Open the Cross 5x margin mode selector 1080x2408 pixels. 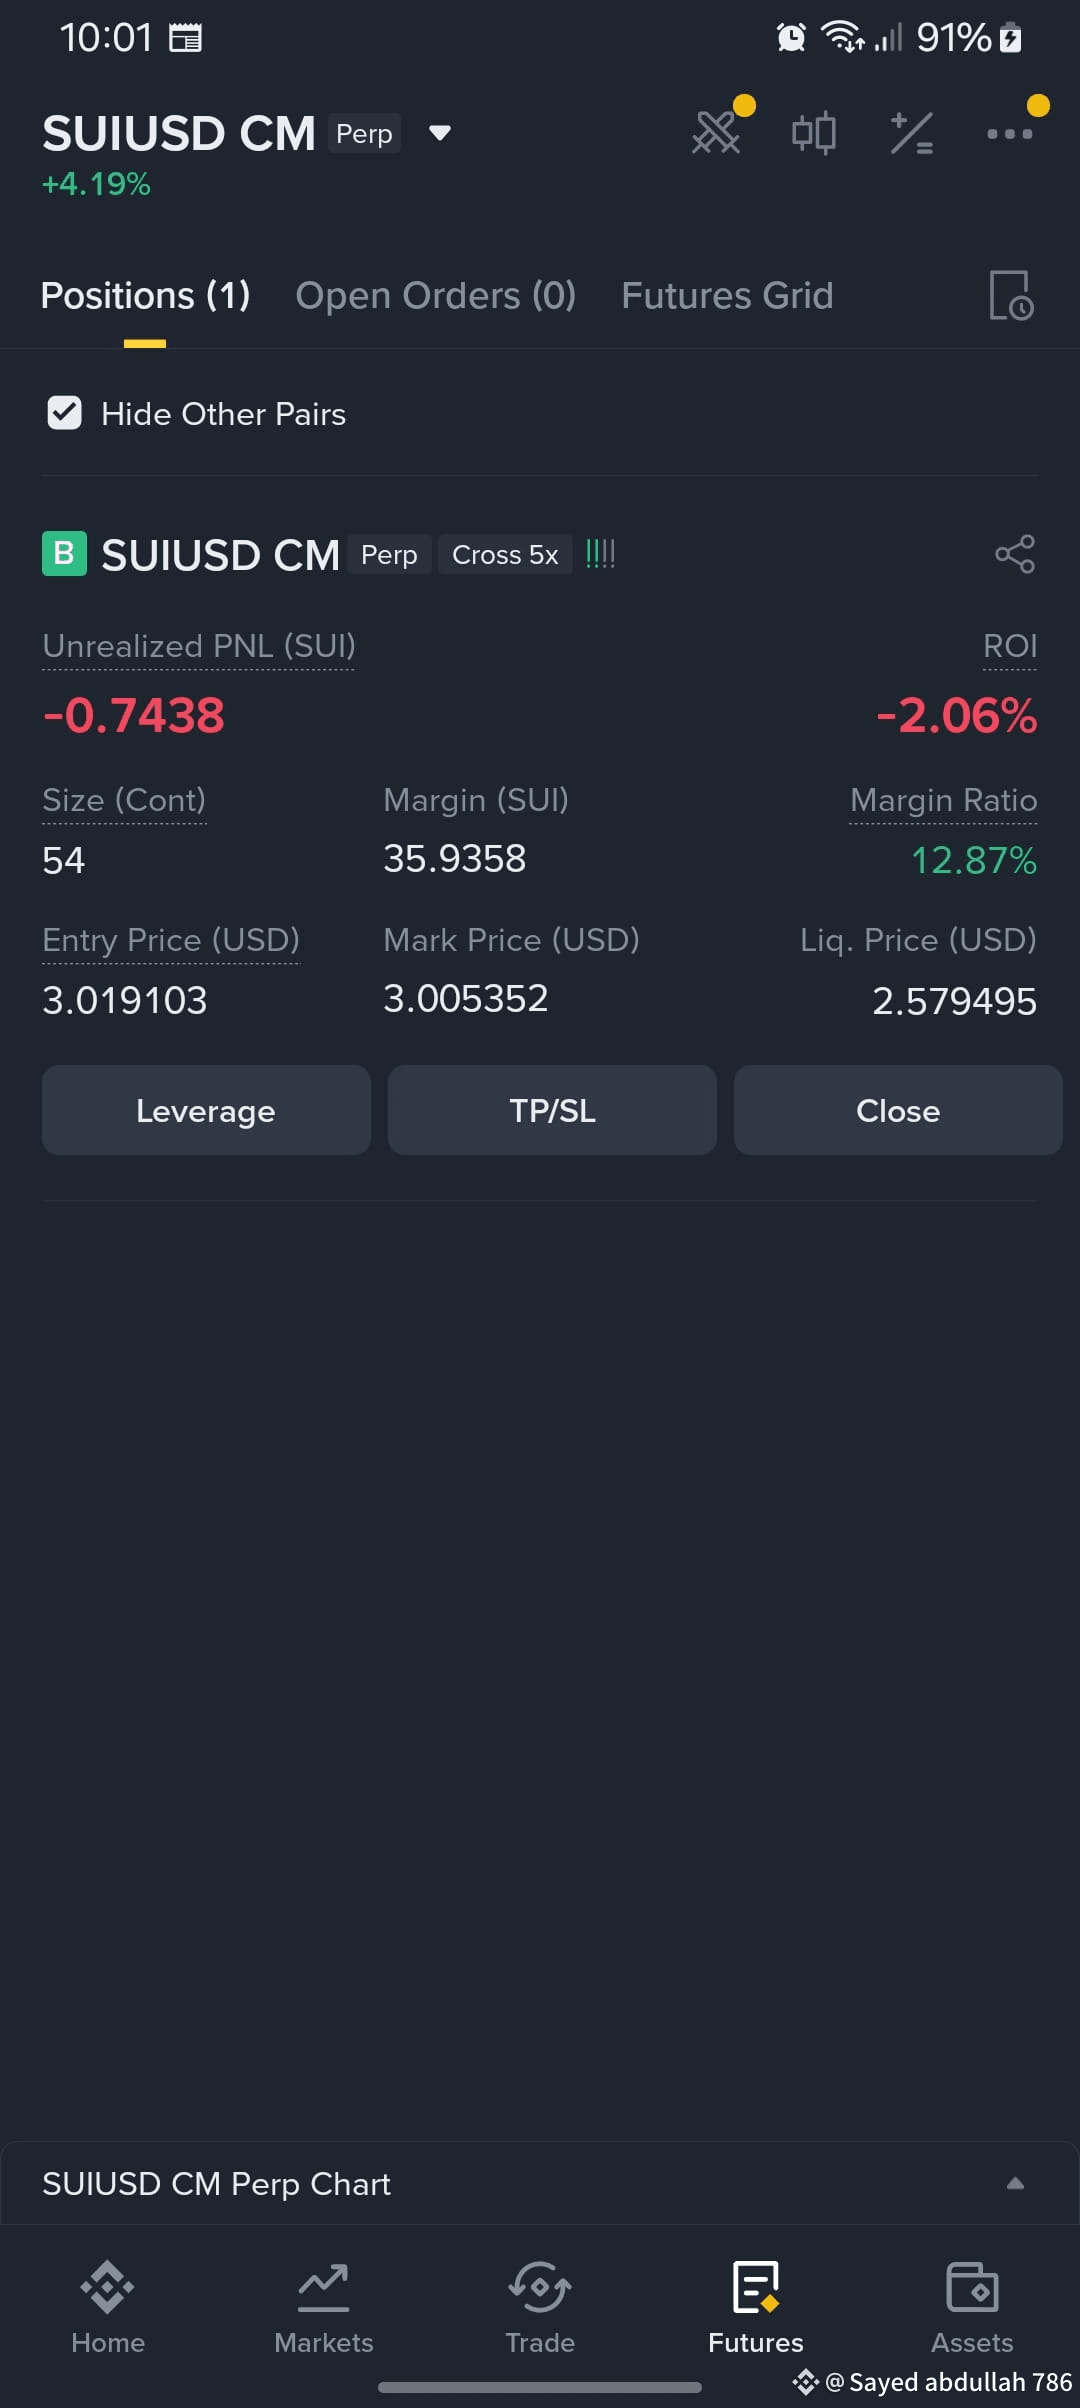pyautogui.click(x=505, y=555)
